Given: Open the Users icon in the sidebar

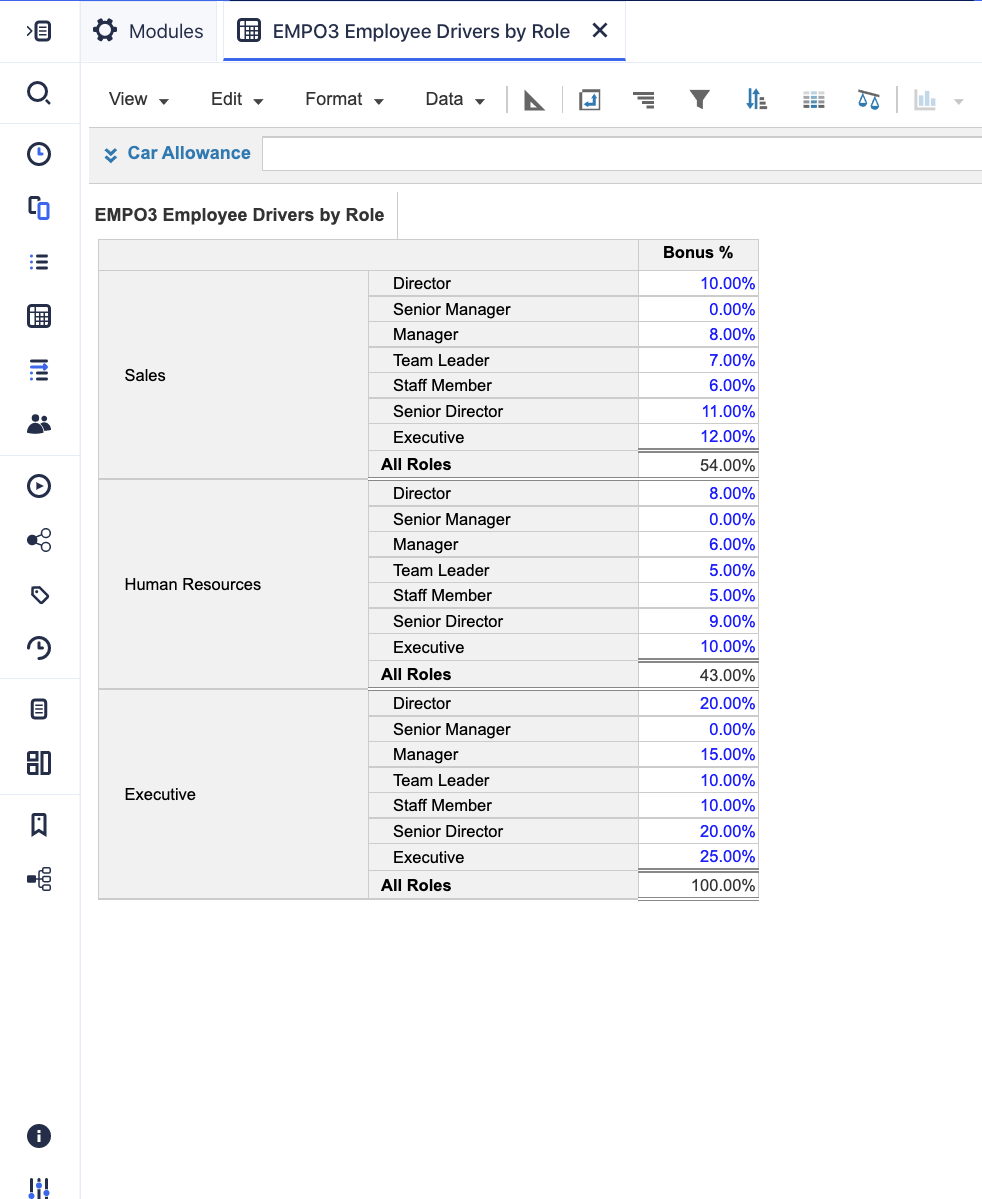Looking at the screenshot, I should [x=38, y=424].
